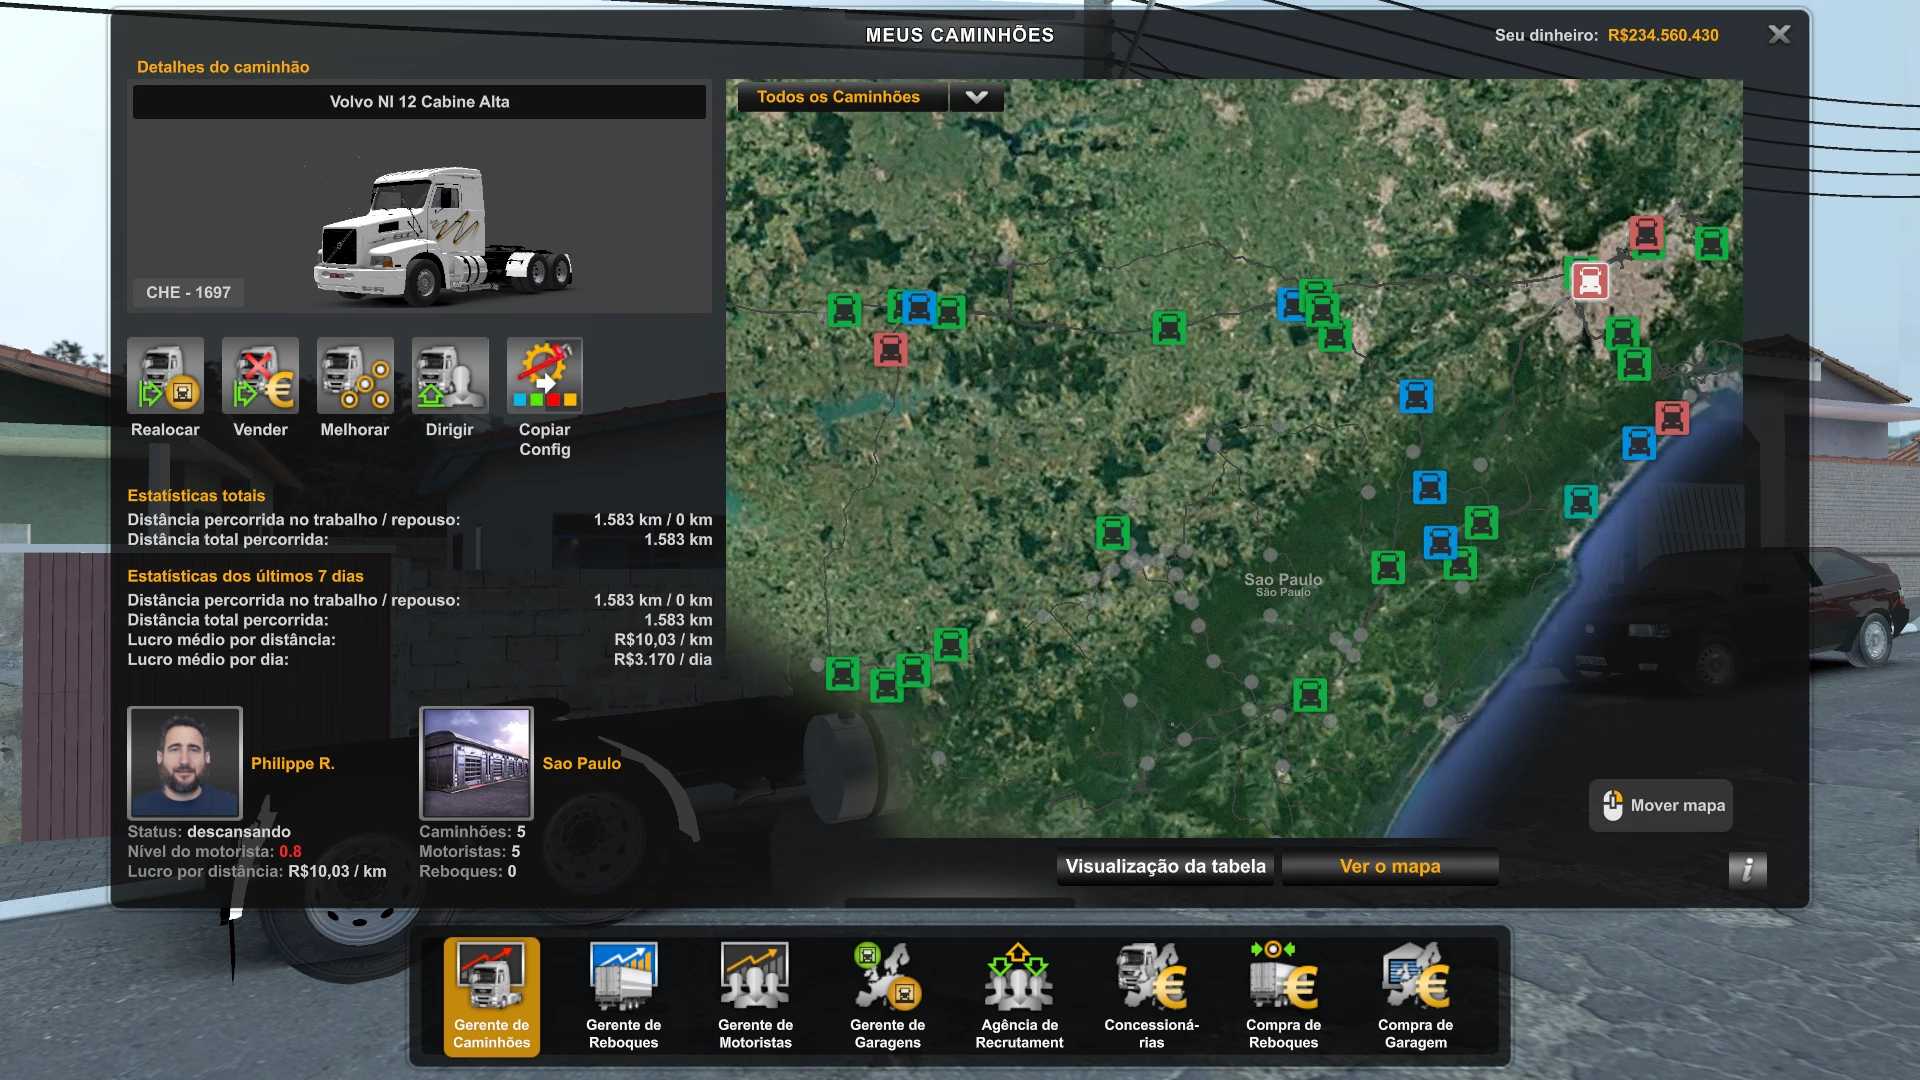Image resolution: width=1920 pixels, height=1080 pixels.
Task: Click the Dirigir truck icon
Action: [450, 376]
